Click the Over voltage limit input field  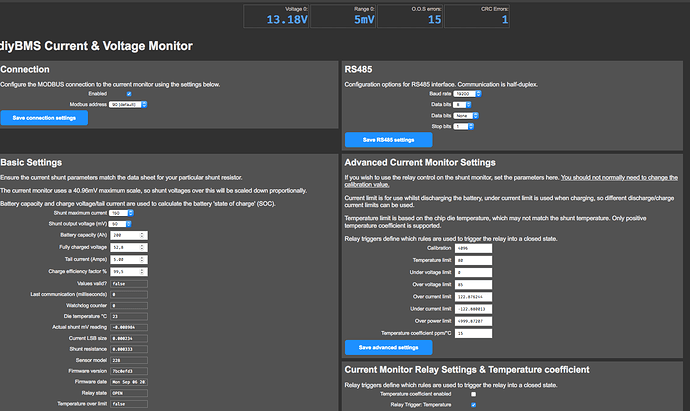(473, 285)
